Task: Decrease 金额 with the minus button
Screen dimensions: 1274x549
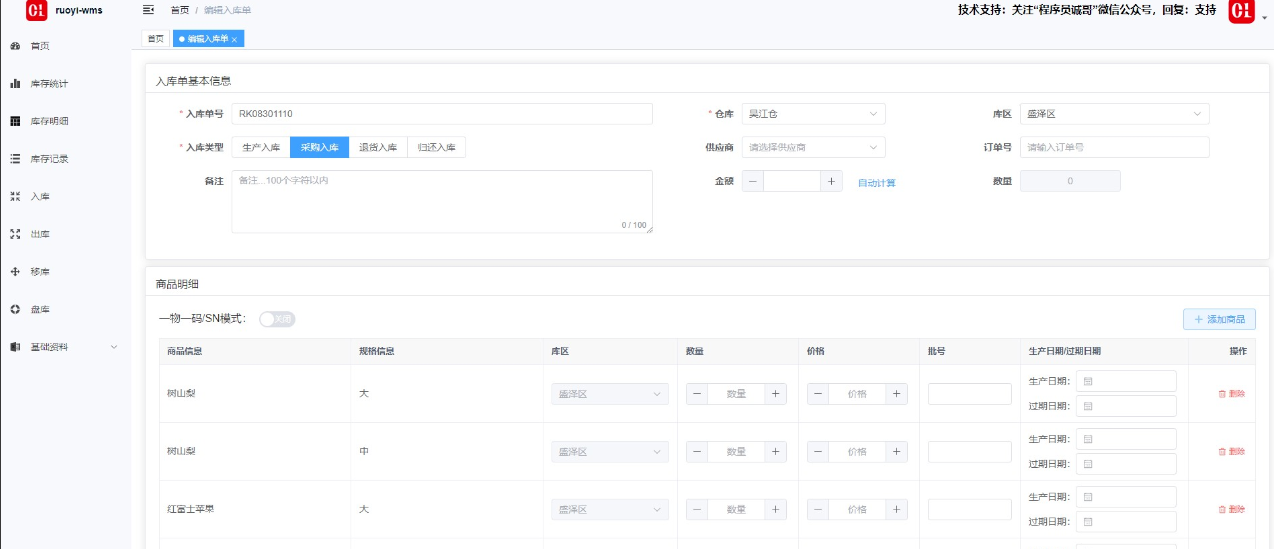Action: click(753, 181)
